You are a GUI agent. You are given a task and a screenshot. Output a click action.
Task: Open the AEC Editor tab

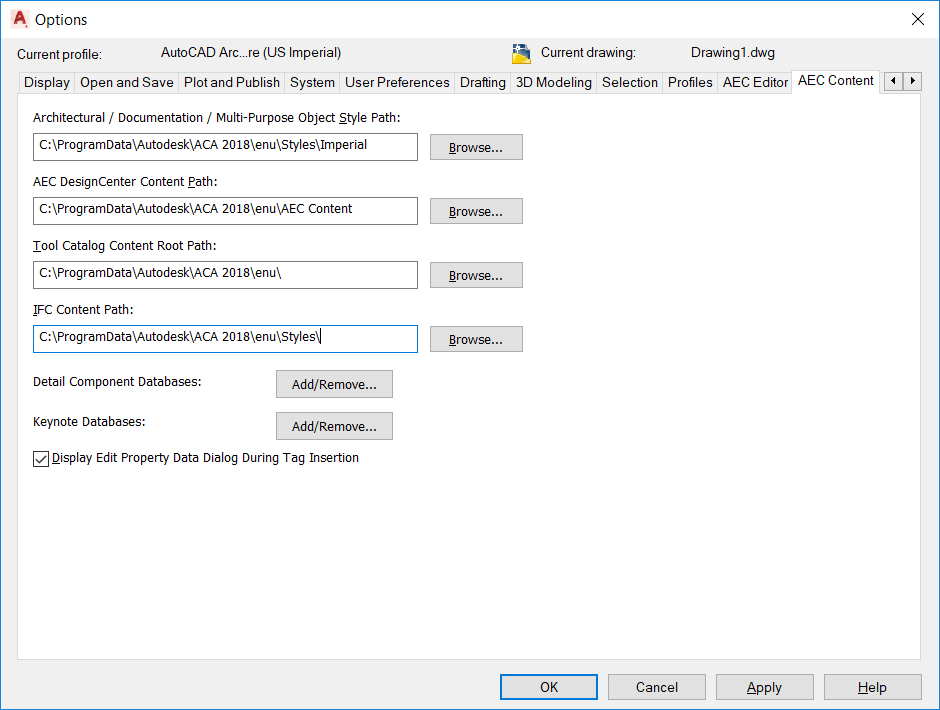point(754,83)
